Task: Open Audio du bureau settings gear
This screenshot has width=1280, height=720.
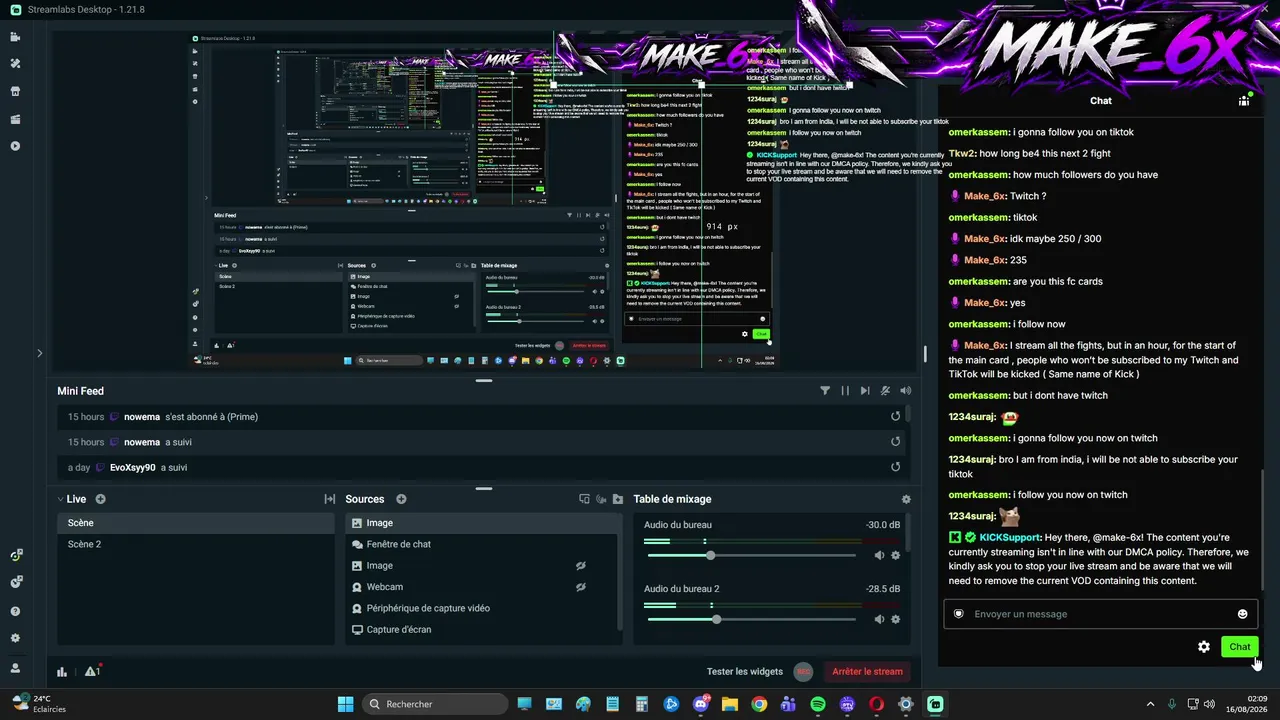Action: 896,555
